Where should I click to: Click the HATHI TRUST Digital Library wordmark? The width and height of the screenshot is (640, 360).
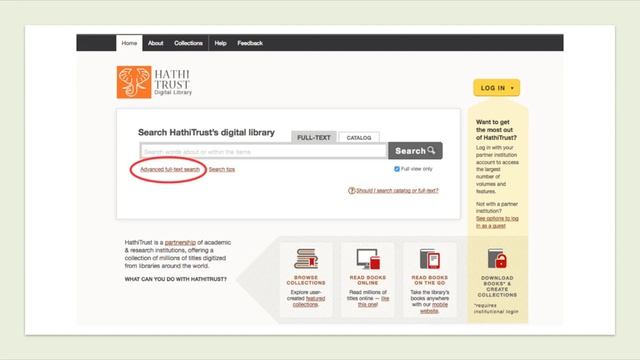(x=172, y=82)
